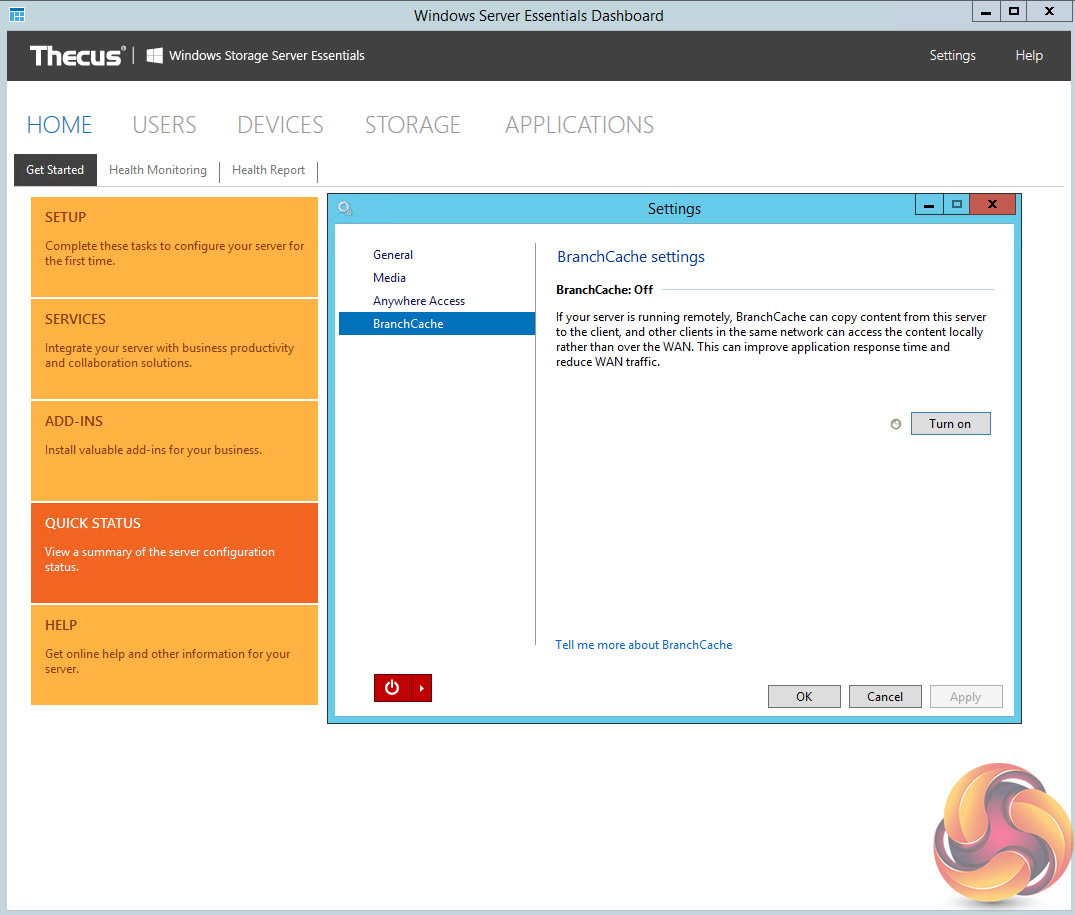Screen dimensions: 1075x915
Task: Open the DEVICES section
Action: pyautogui.click(x=280, y=125)
